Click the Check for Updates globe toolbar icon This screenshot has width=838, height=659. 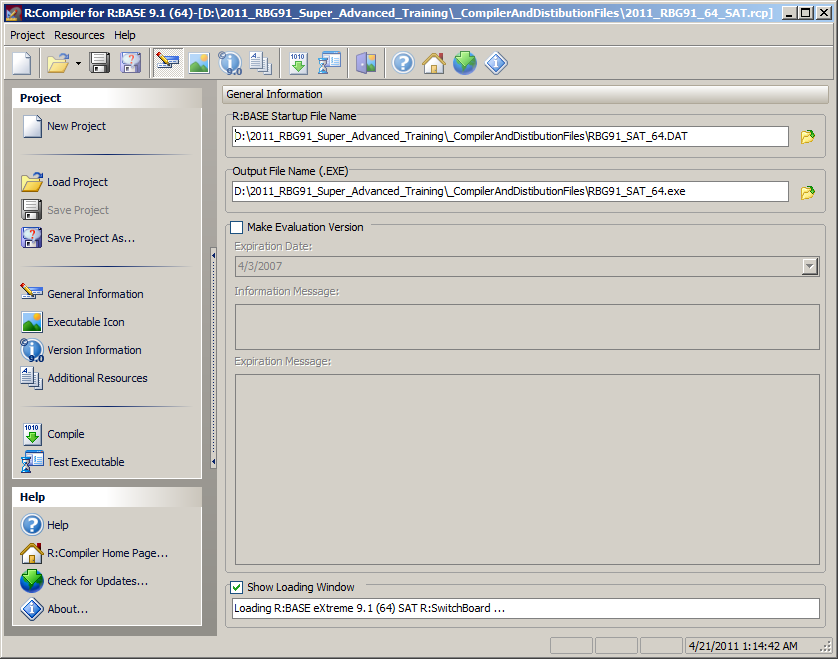pyautogui.click(x=464, y=63)
